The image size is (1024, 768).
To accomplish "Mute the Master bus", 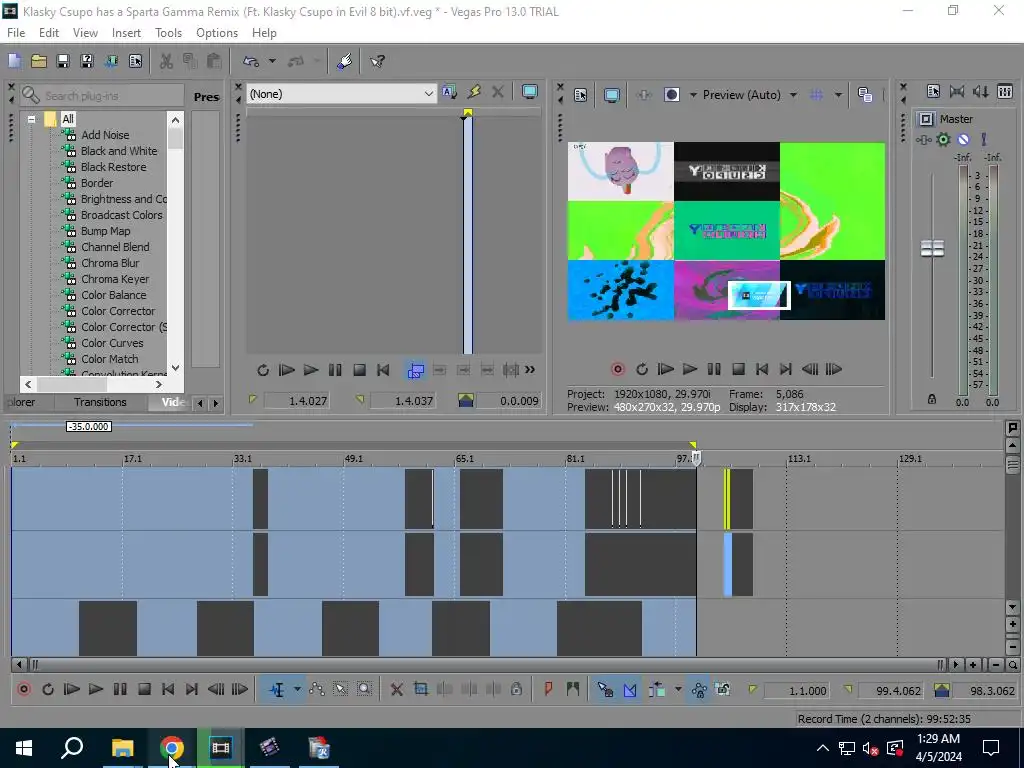I will pos(963,139).
